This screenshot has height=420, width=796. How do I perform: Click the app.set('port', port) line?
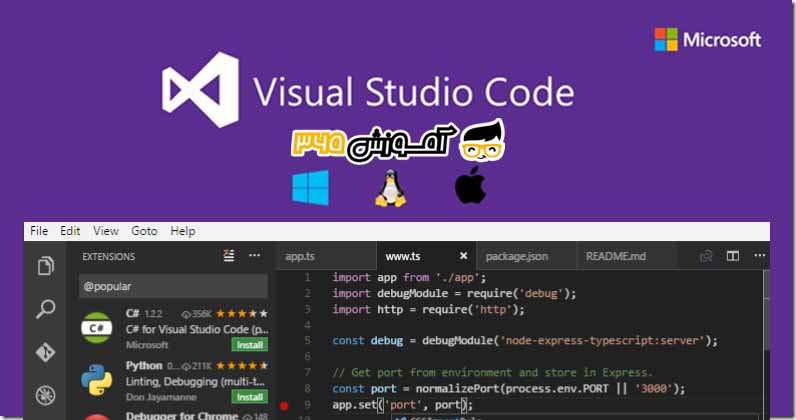point(403,405)
